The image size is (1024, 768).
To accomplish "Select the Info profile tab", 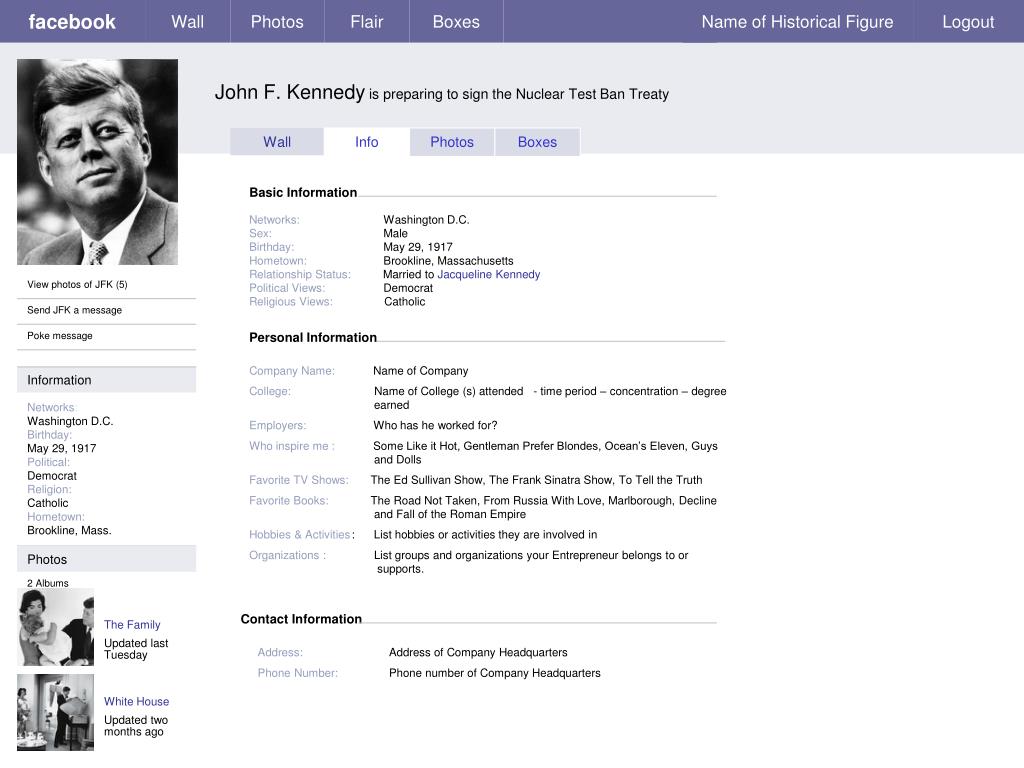I will (366, 142).
